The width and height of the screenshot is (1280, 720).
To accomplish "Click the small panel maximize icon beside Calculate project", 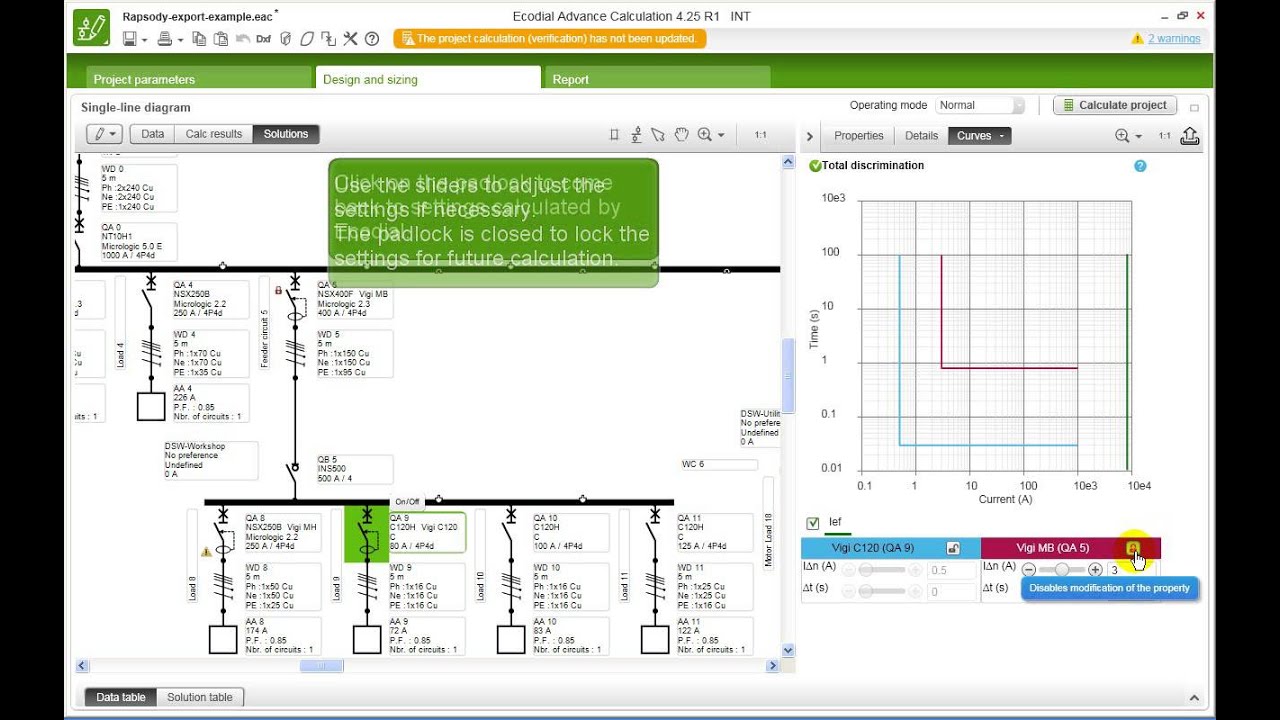I will [x=1194, y=107].
